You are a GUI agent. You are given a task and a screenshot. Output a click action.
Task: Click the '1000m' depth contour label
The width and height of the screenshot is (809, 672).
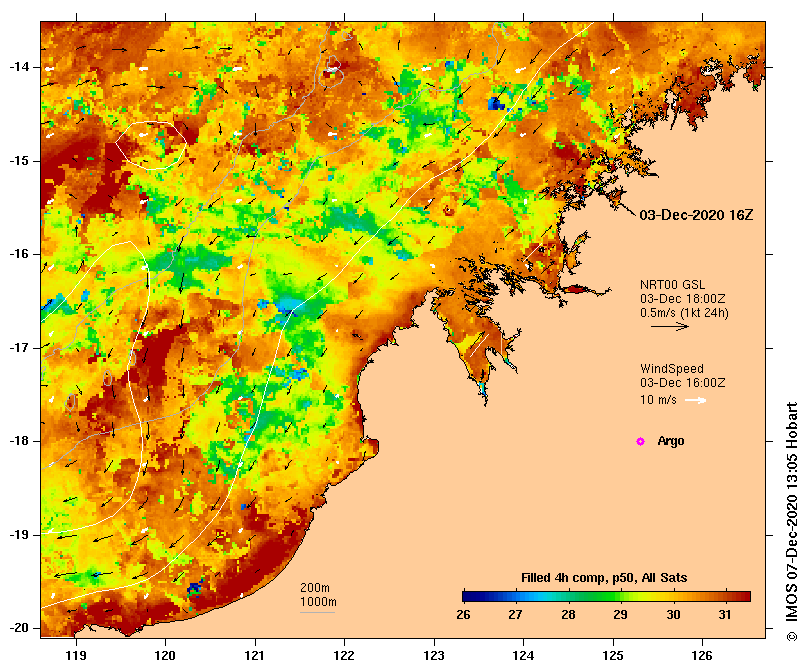[x=318, y=602]
